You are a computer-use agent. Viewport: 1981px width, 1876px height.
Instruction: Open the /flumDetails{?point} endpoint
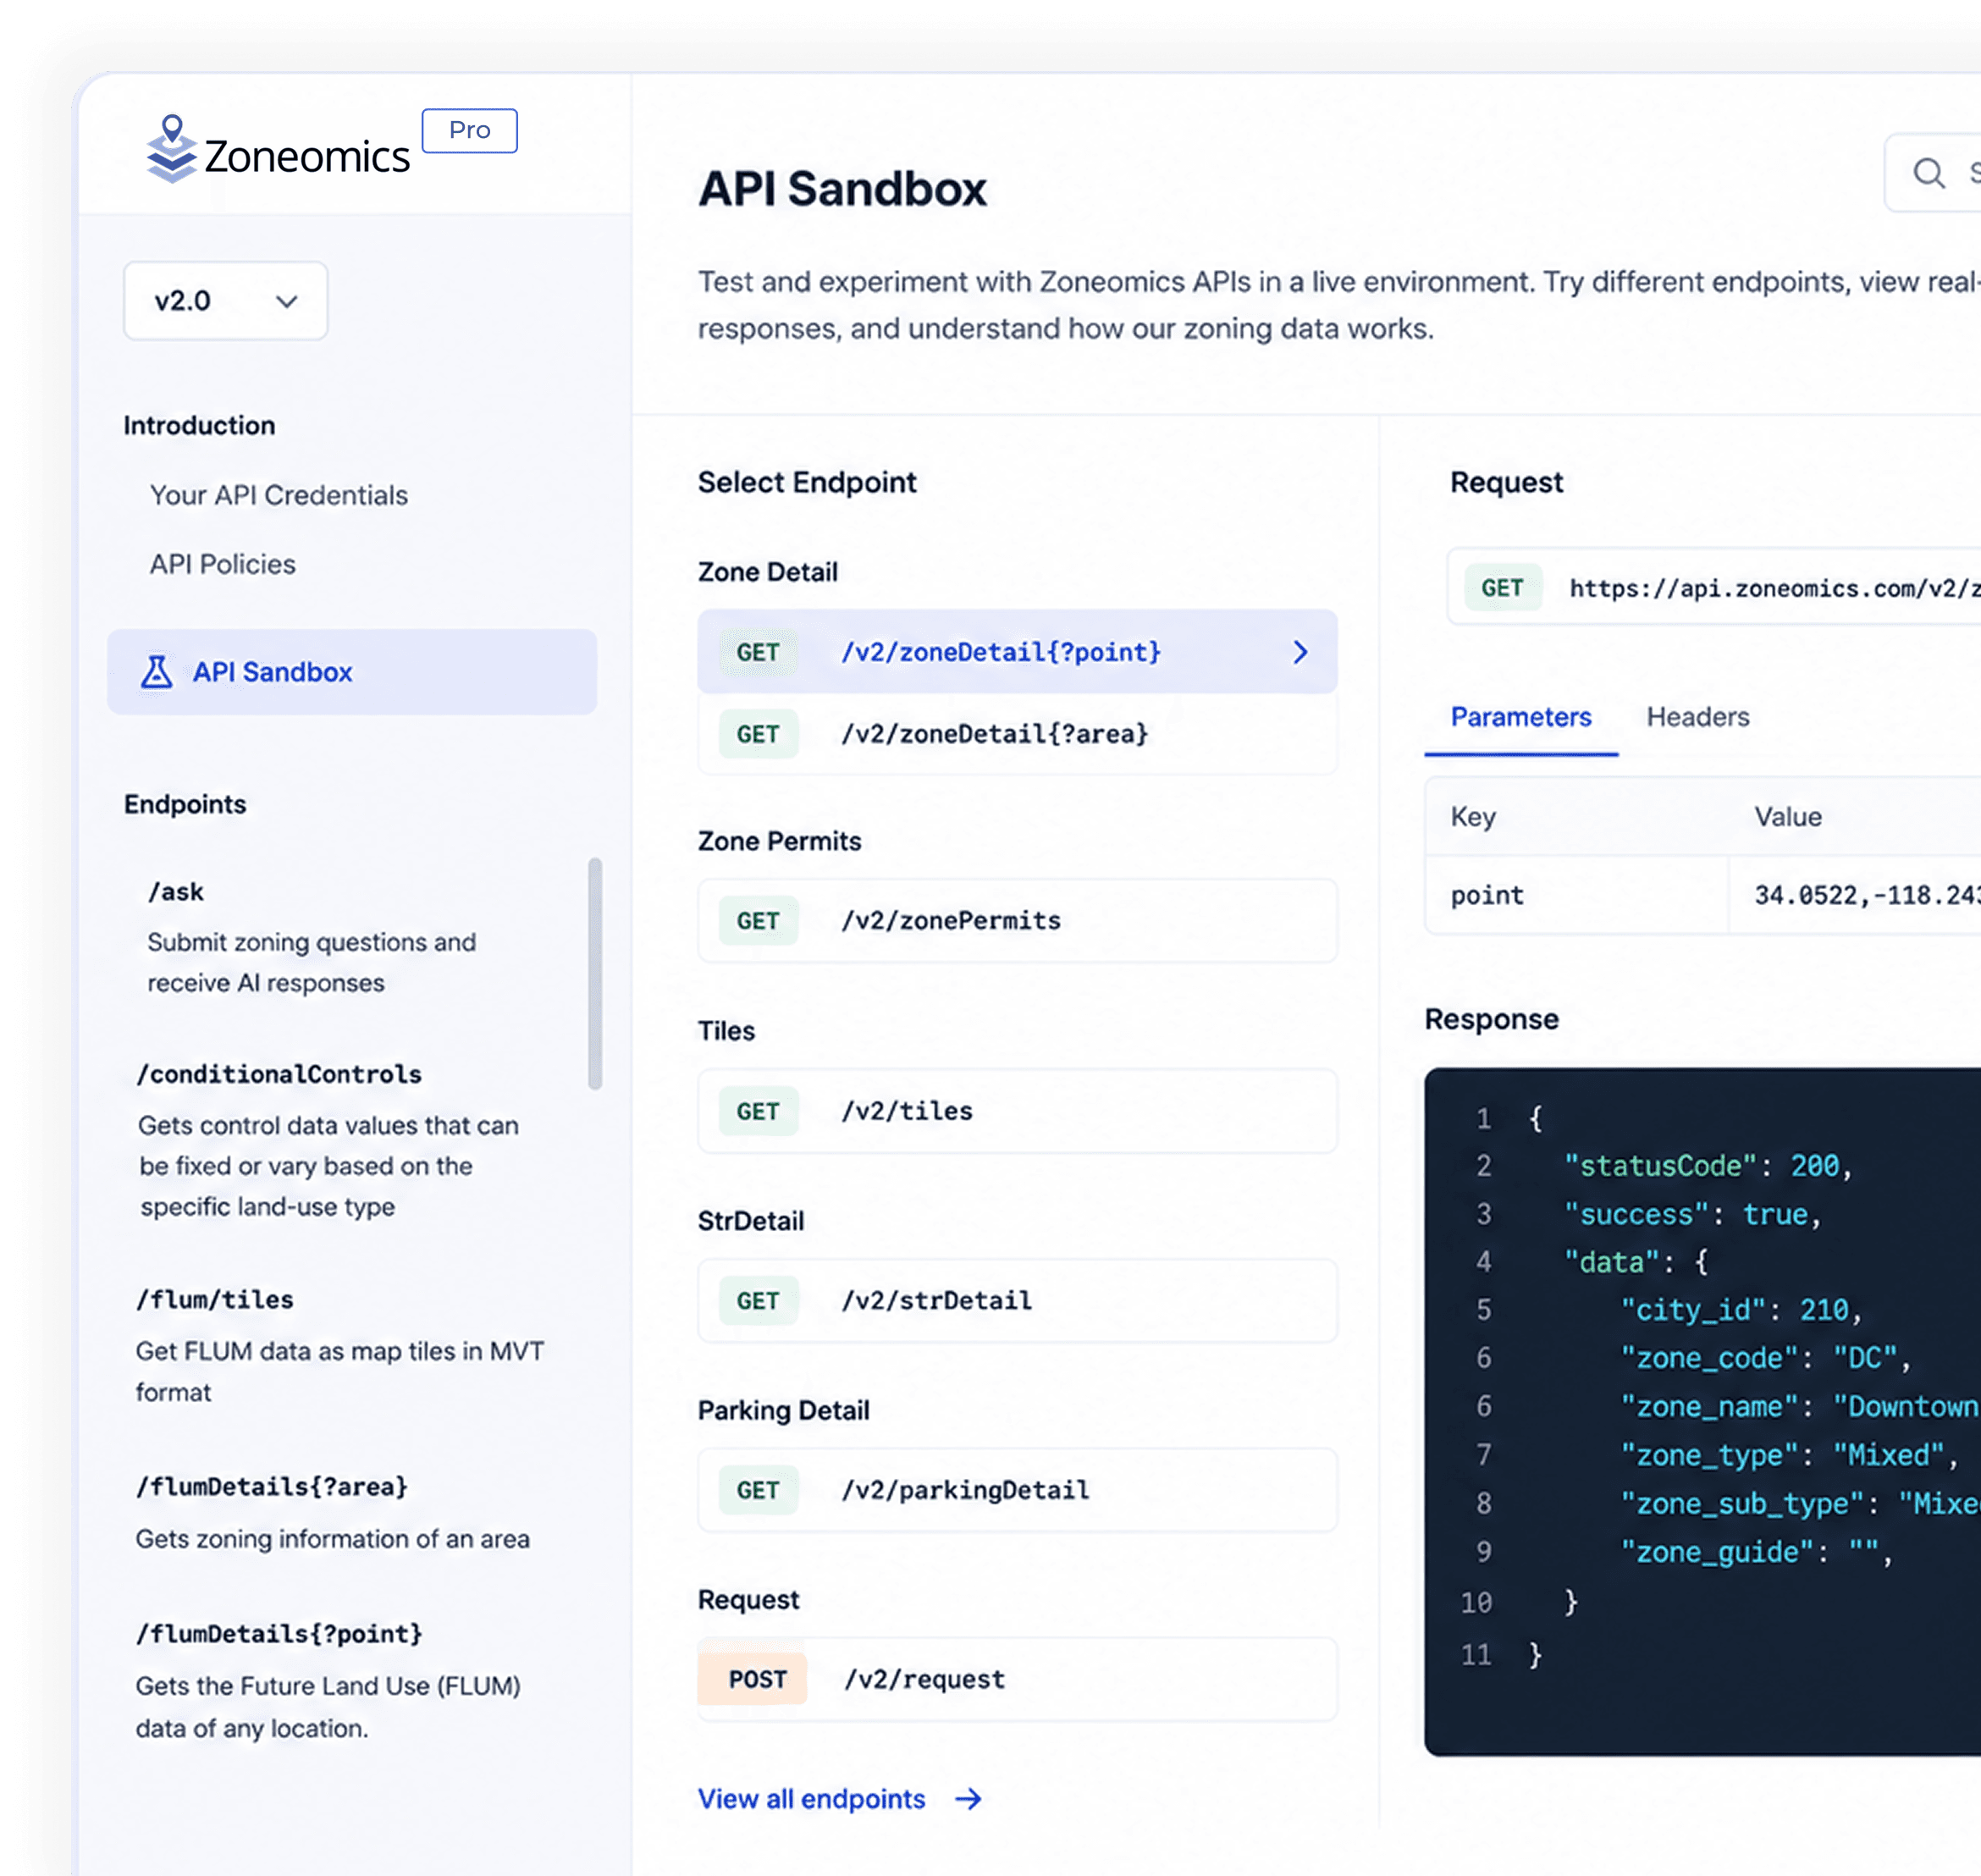279,1634
